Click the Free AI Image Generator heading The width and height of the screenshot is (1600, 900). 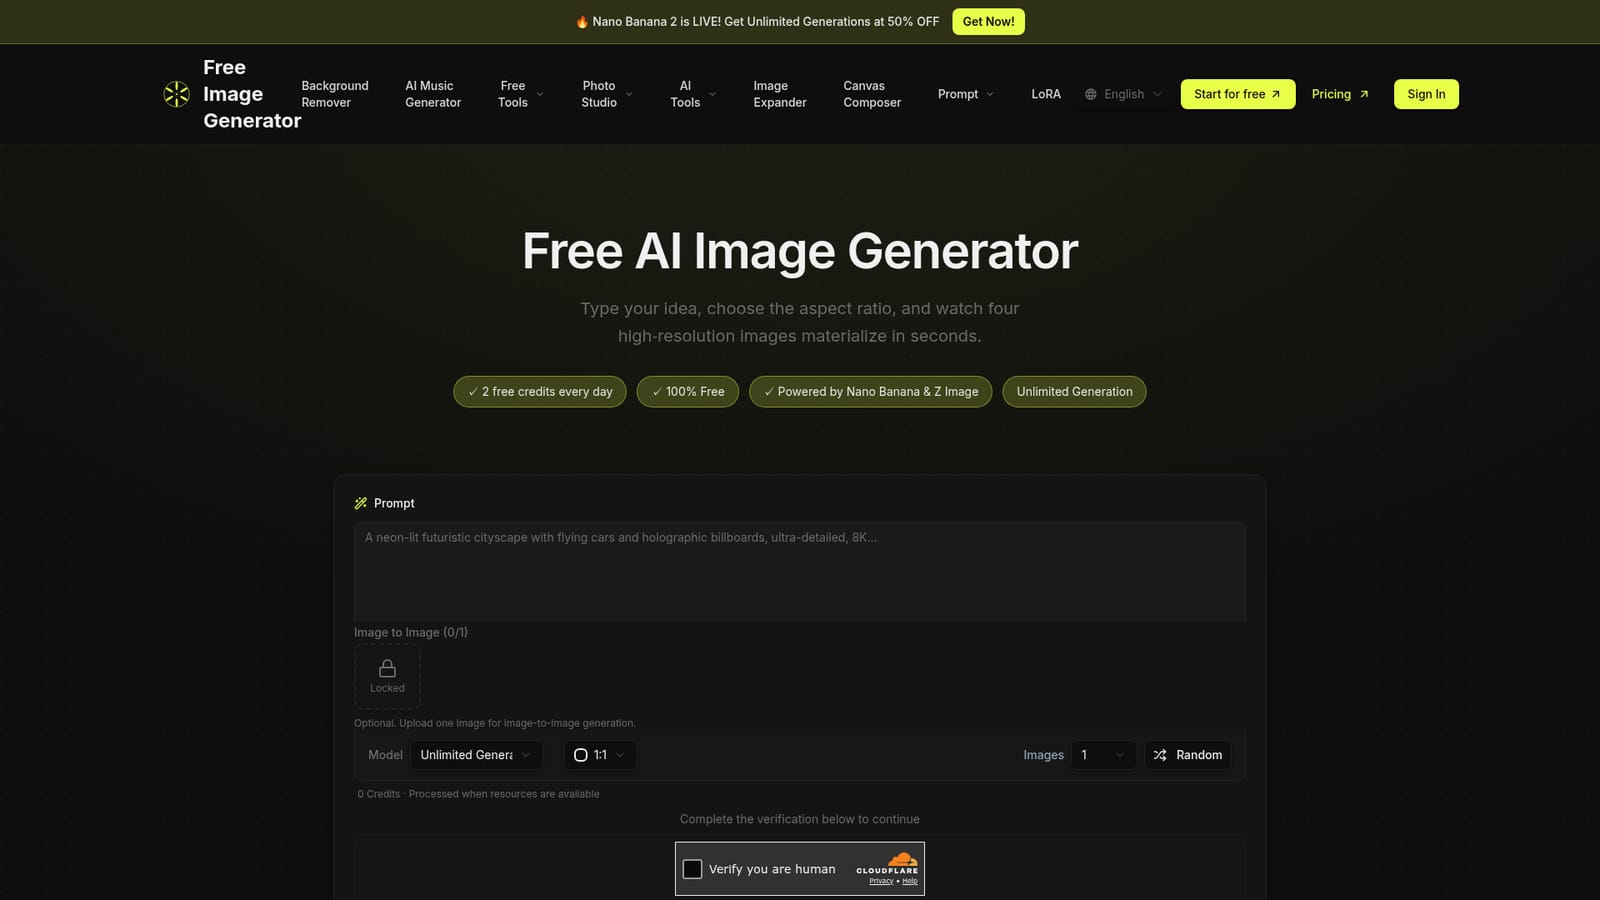coord(800,251)
